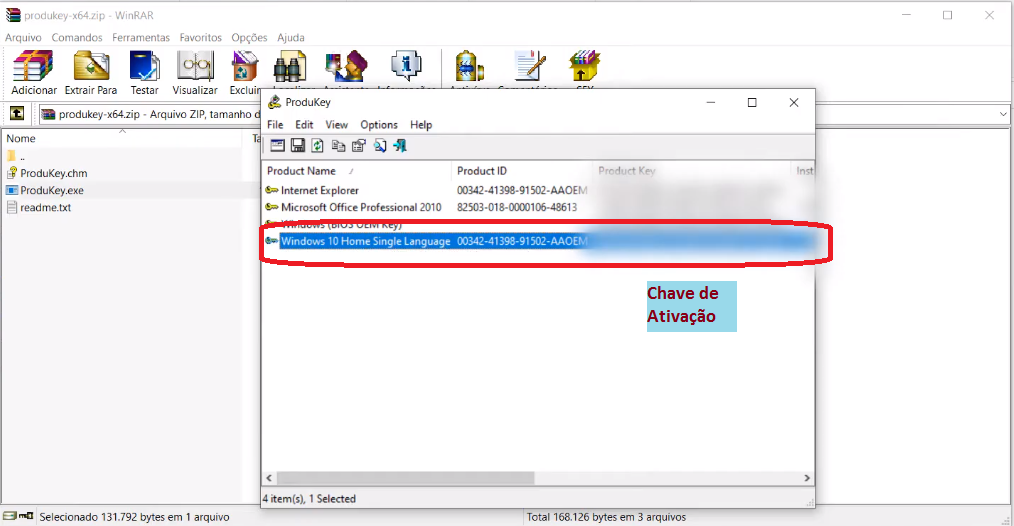Close the ProduKey window

[793, 102]
